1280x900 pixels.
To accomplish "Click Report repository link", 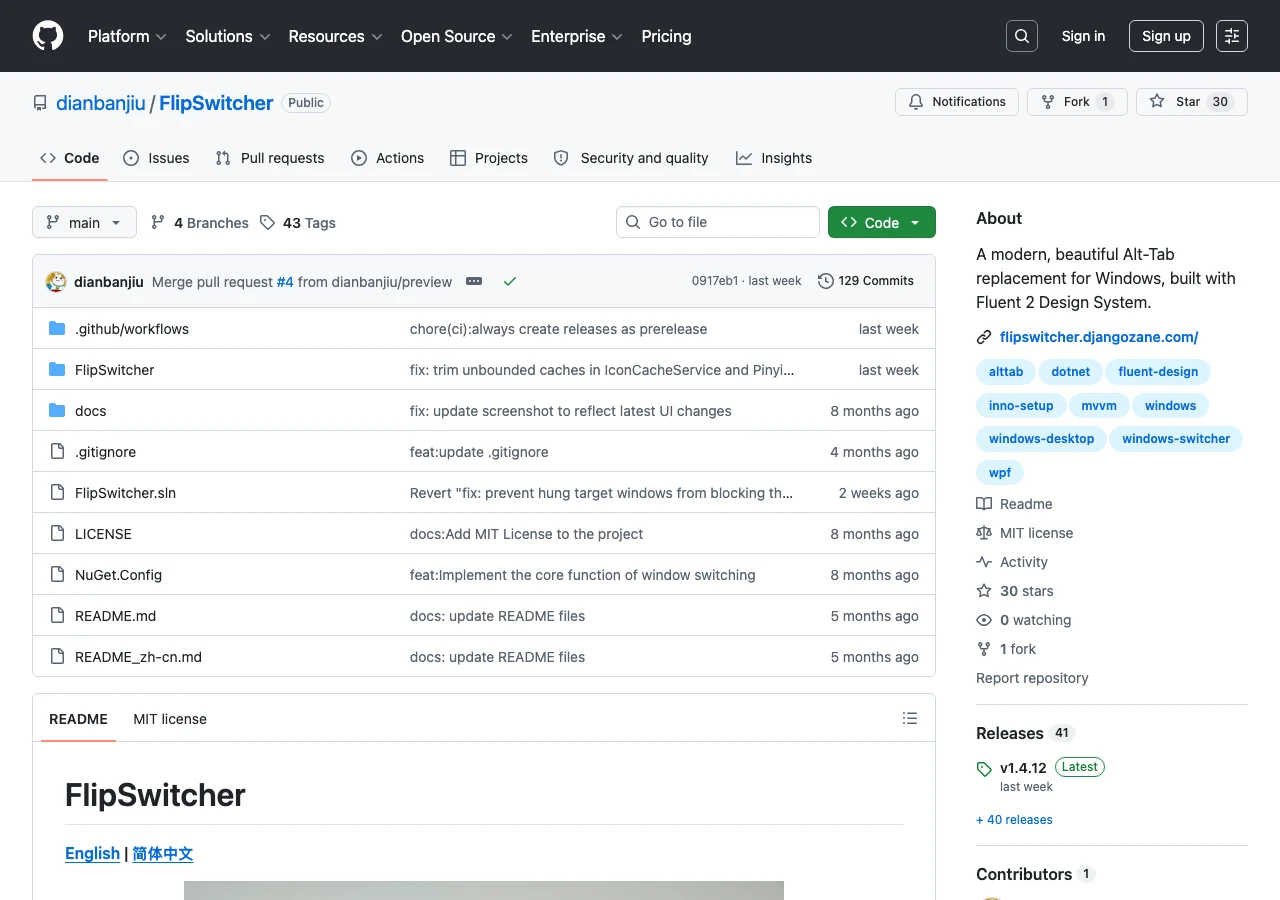I will [1032, 678].
